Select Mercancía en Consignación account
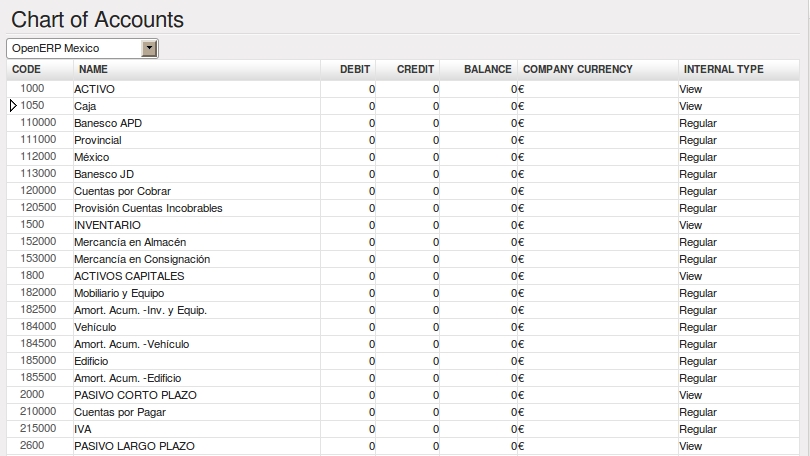Image resolution: width=810 pixels, height=456 pixels. (x=142, y=259)
